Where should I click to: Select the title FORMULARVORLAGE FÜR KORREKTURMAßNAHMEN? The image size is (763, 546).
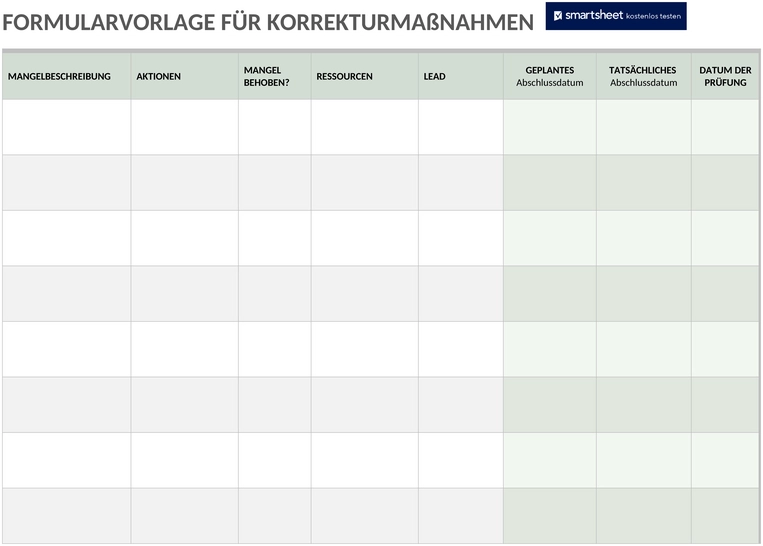(268, 22)
